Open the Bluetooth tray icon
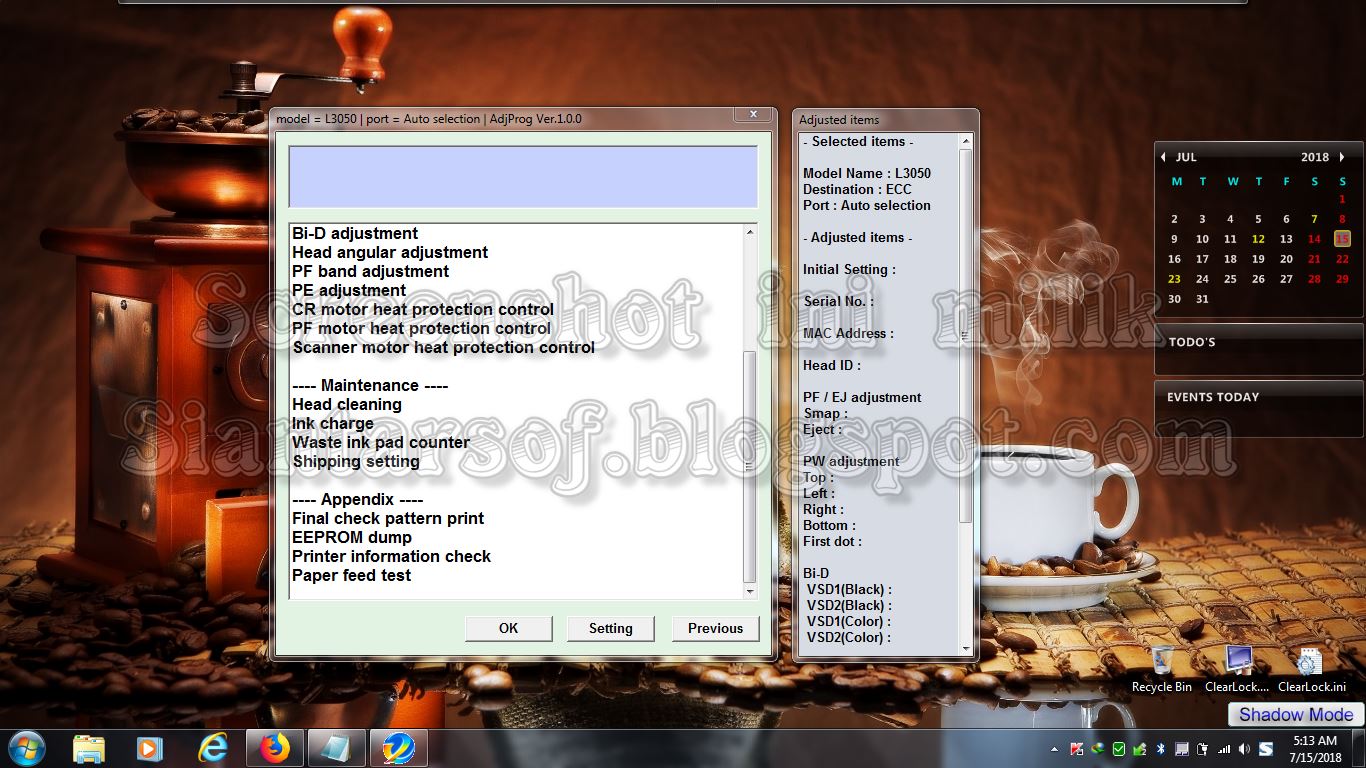Viewport: 1366px width, 768px height. tap(1161, 749)
